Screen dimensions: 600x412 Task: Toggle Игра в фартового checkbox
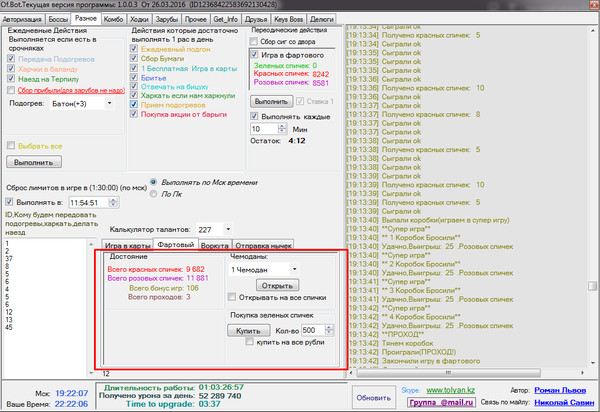pos(254,55)
